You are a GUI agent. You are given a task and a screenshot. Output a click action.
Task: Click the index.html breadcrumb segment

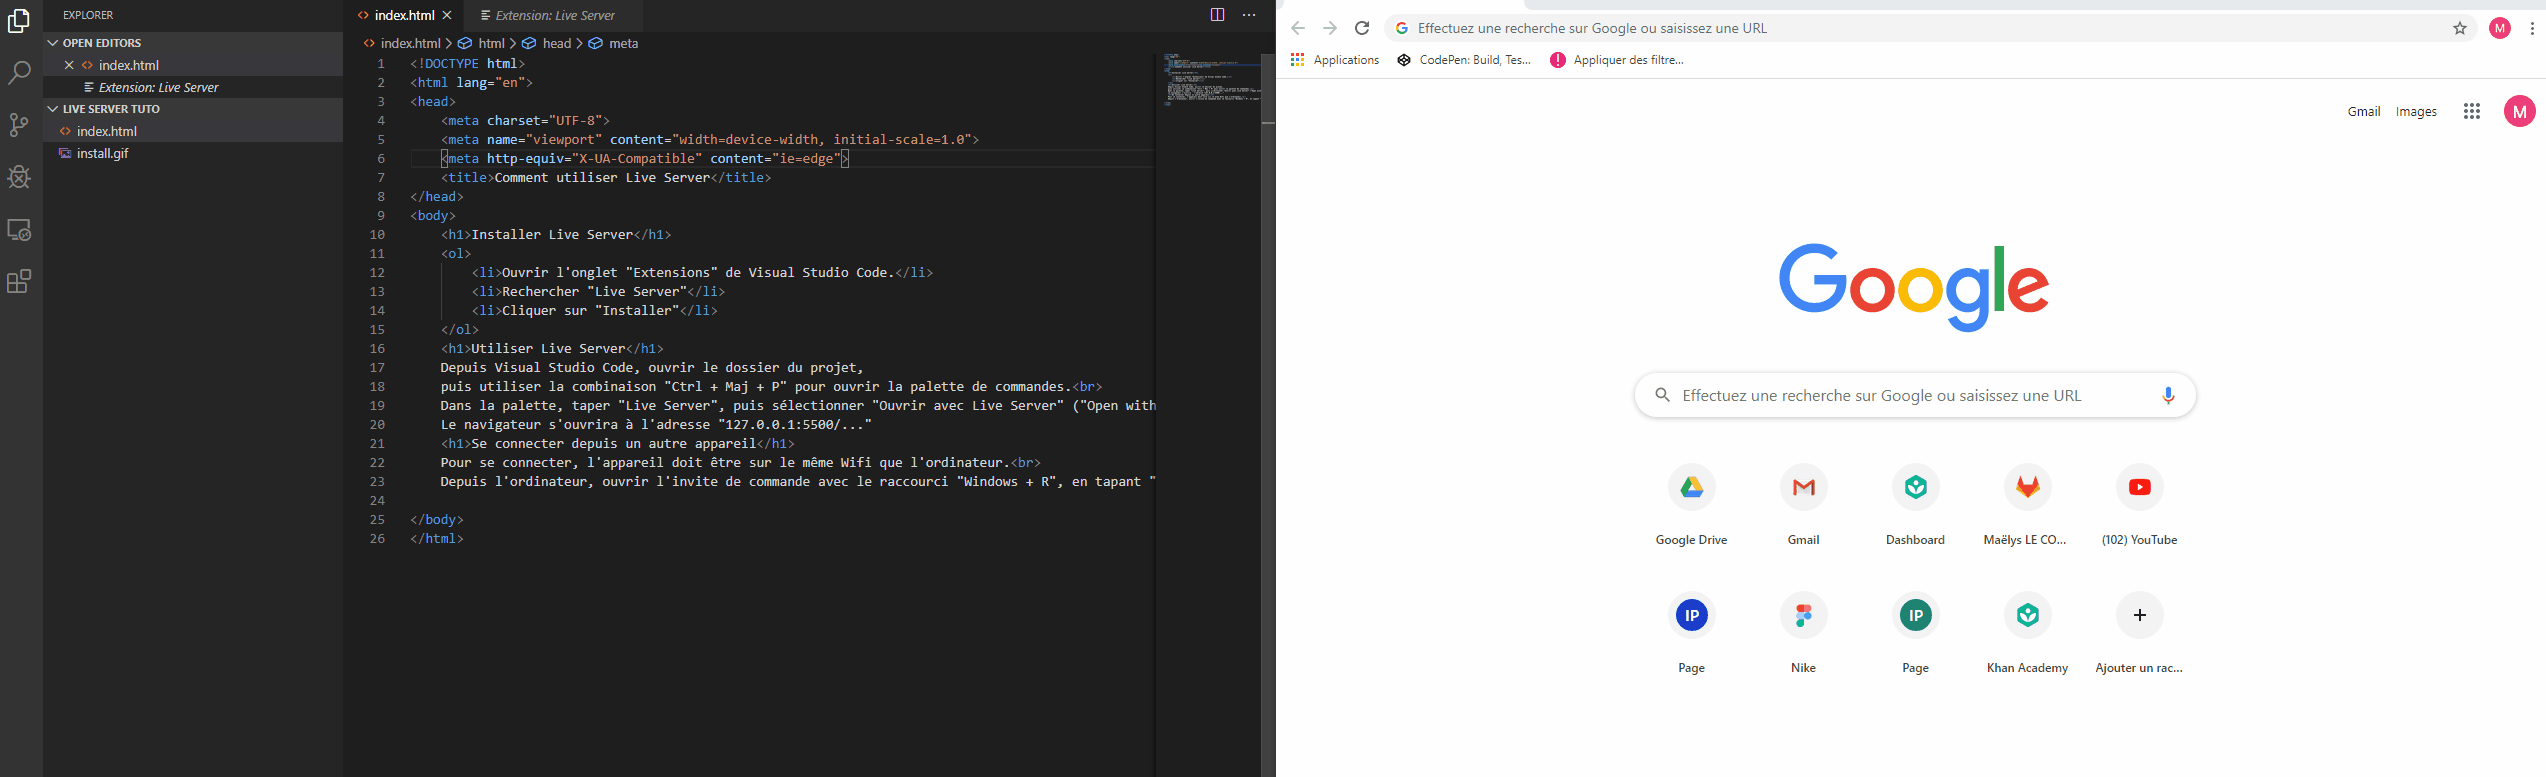pyautogui.click(x=402, y=43)
